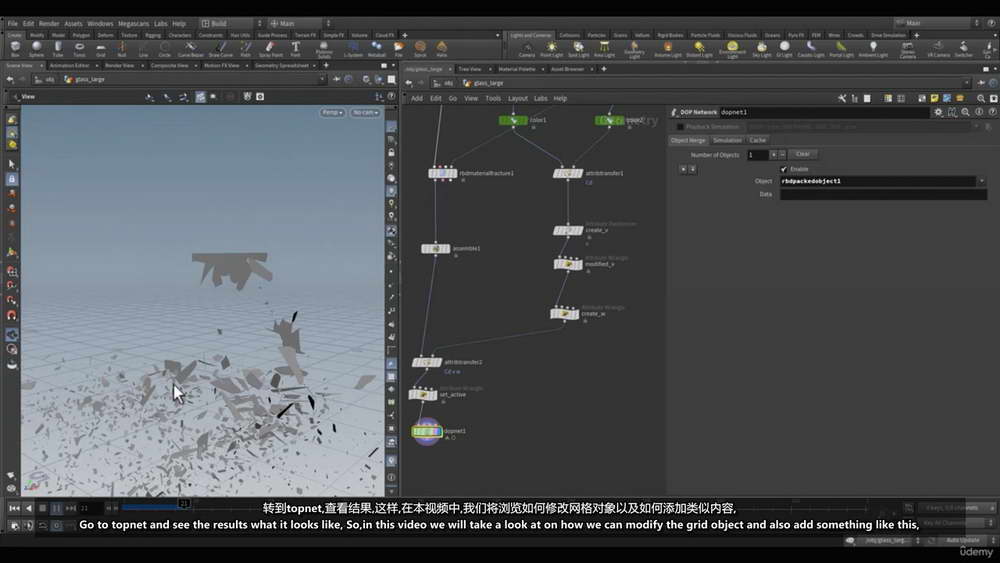Jump to first frame in playbar
Screen dimensions: 1000x563
click(x=14, y=508)
